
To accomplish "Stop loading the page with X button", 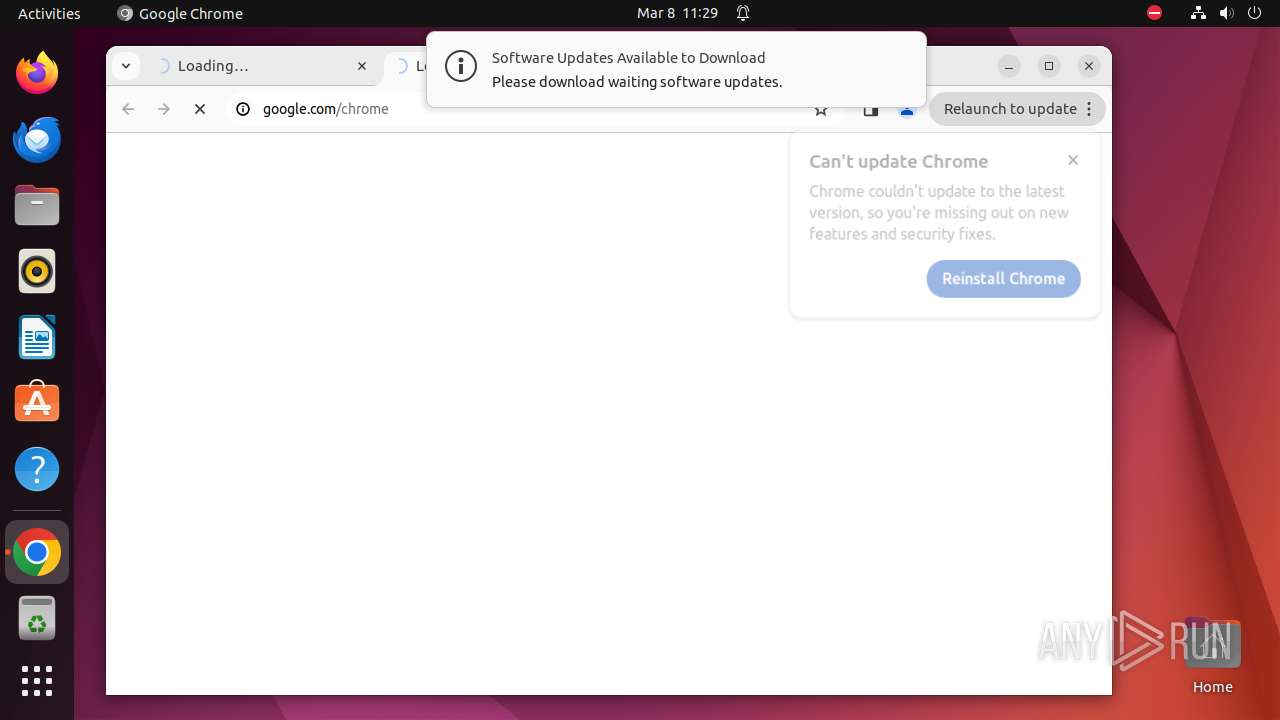I will pyautogui.click(x=200, y=109).
